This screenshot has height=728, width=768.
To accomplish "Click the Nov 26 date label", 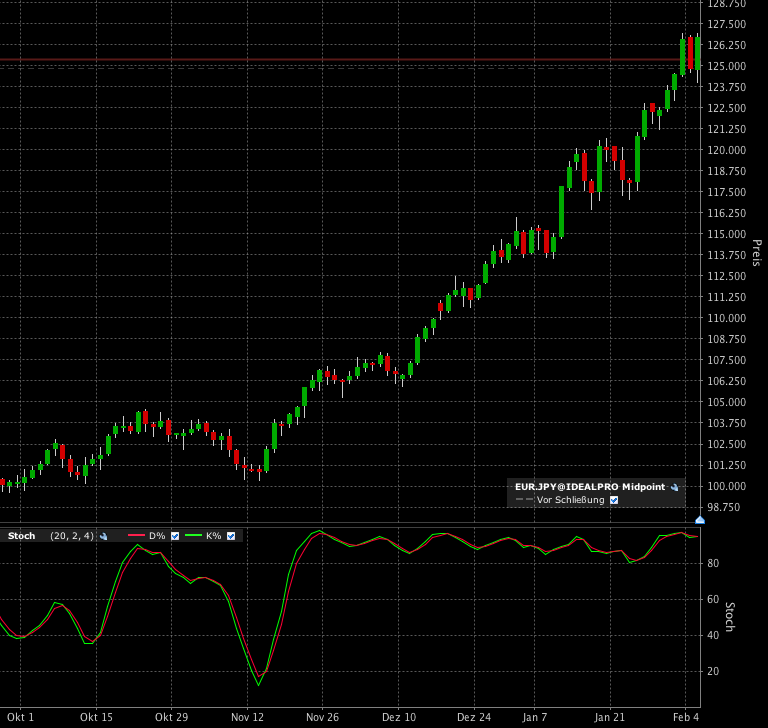I will pos(322,717).
